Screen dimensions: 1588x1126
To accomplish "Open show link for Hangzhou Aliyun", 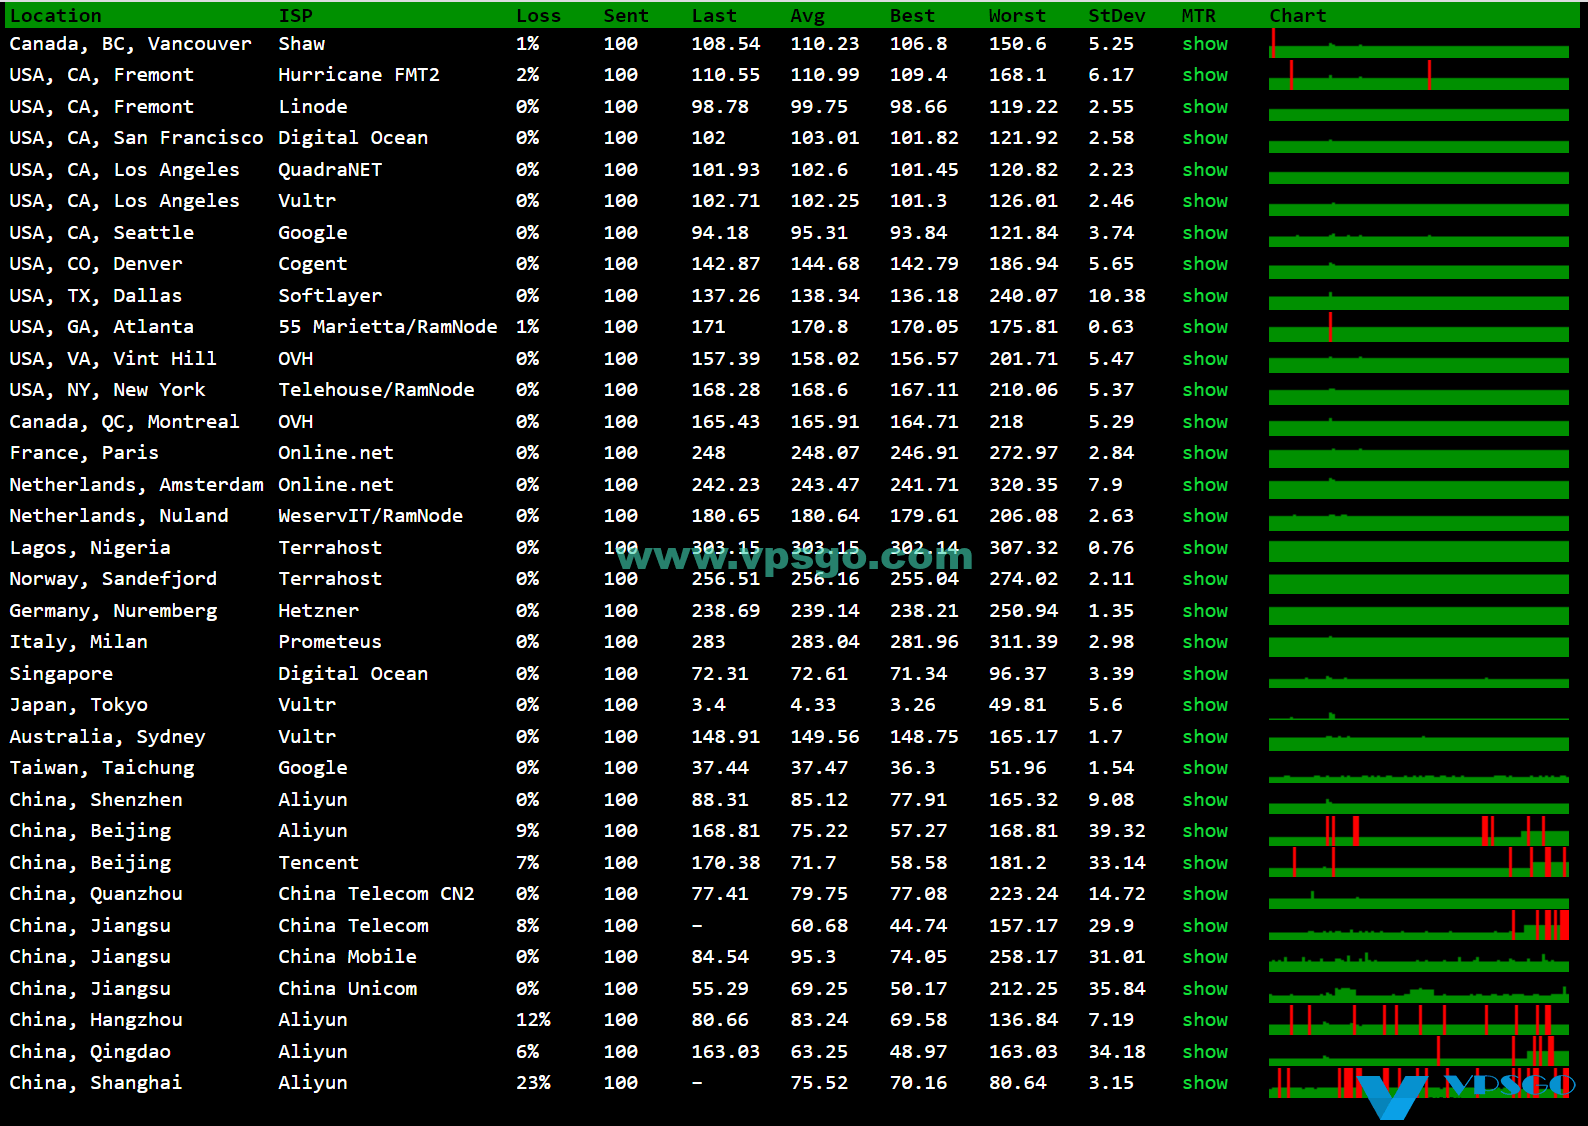I will [x=1205, y=1020].
